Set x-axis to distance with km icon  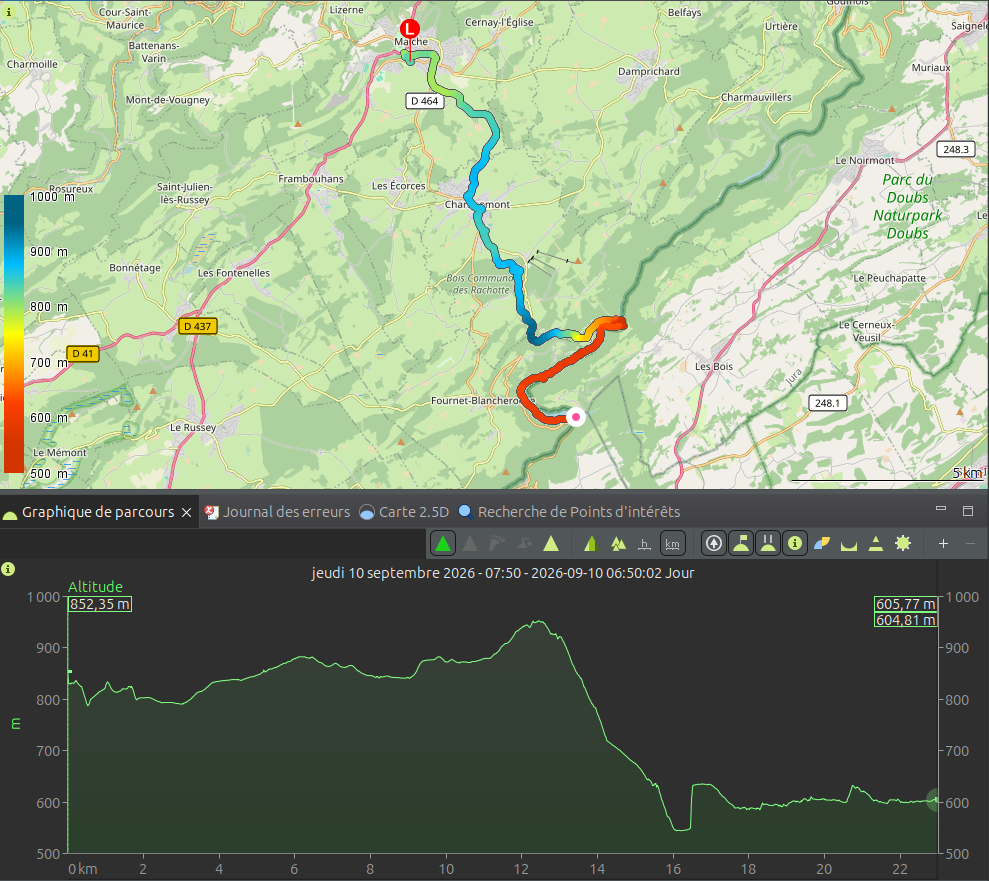(x=672, y=544)
